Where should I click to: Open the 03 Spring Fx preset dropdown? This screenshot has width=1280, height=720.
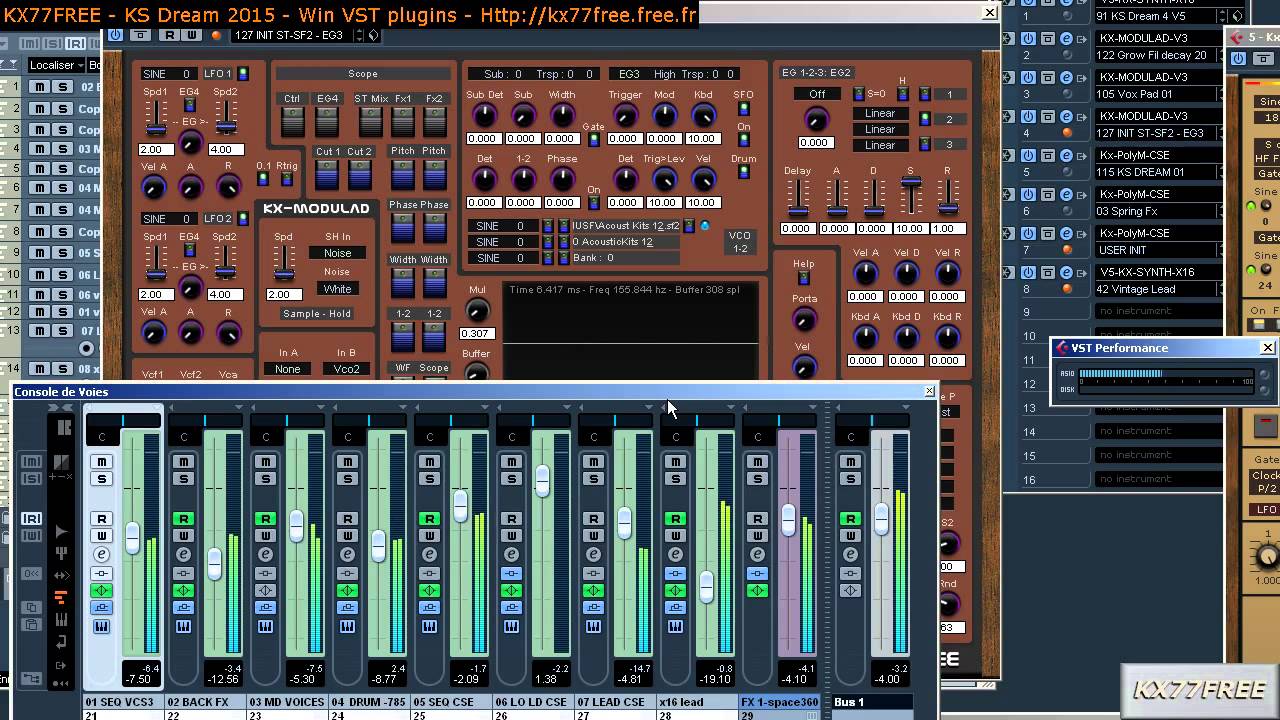pos(1157,211)
